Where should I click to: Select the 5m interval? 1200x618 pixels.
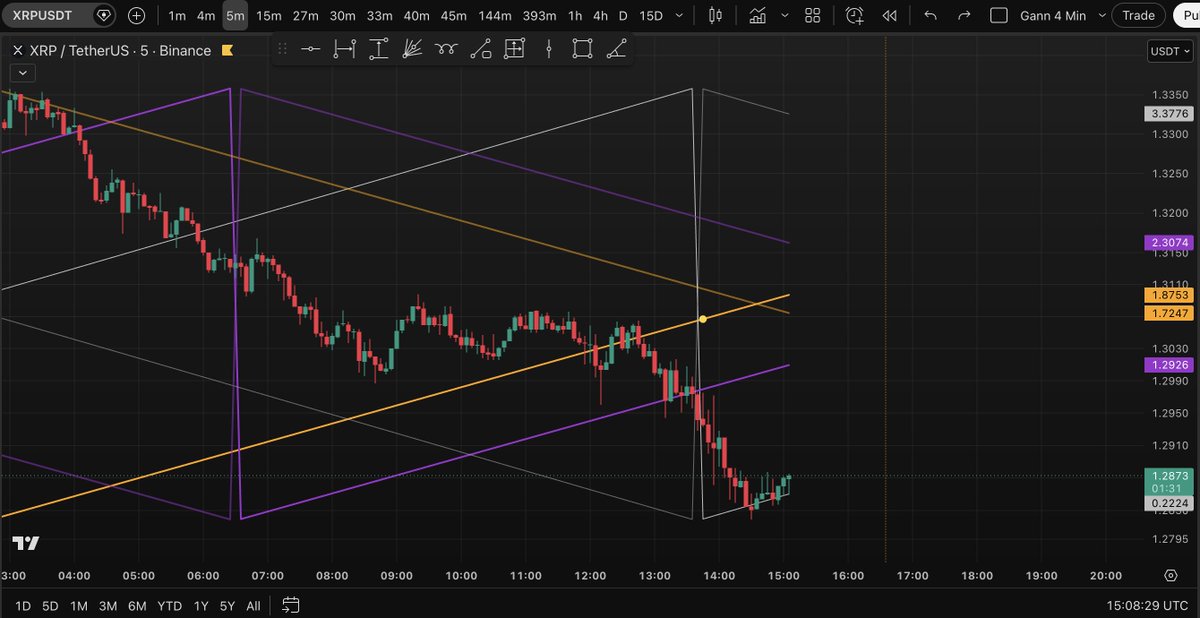[235, 15]
